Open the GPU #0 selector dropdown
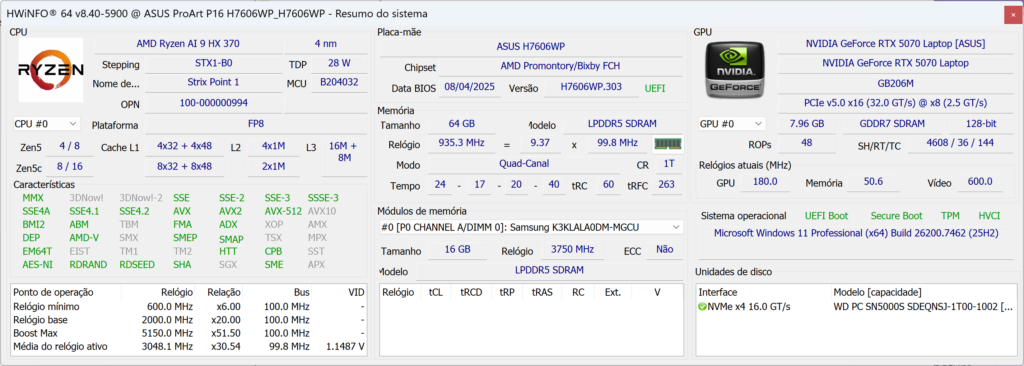 click(x=732, y=124)
